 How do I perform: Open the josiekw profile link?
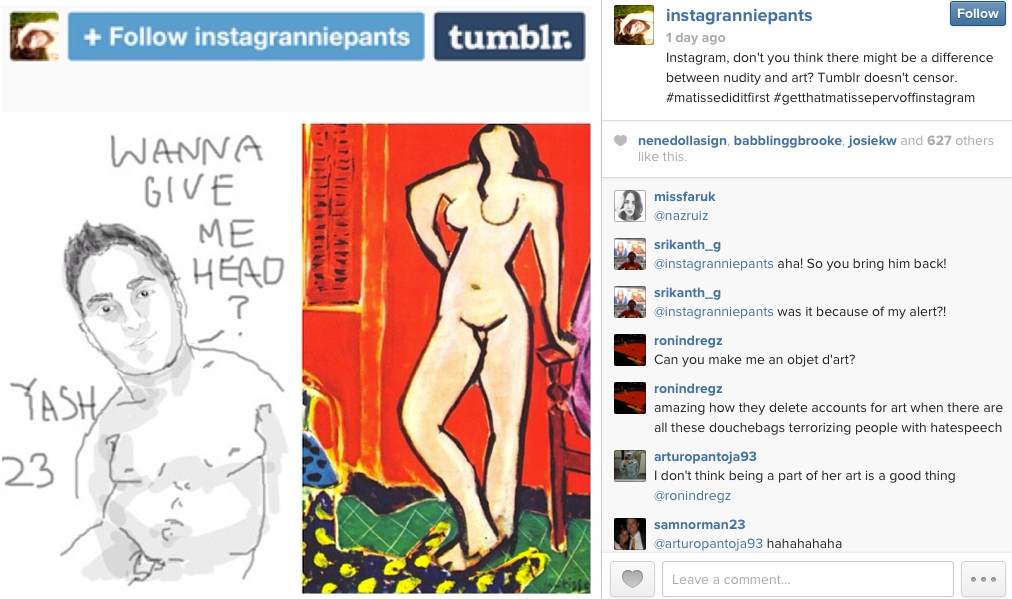(872, 141)
